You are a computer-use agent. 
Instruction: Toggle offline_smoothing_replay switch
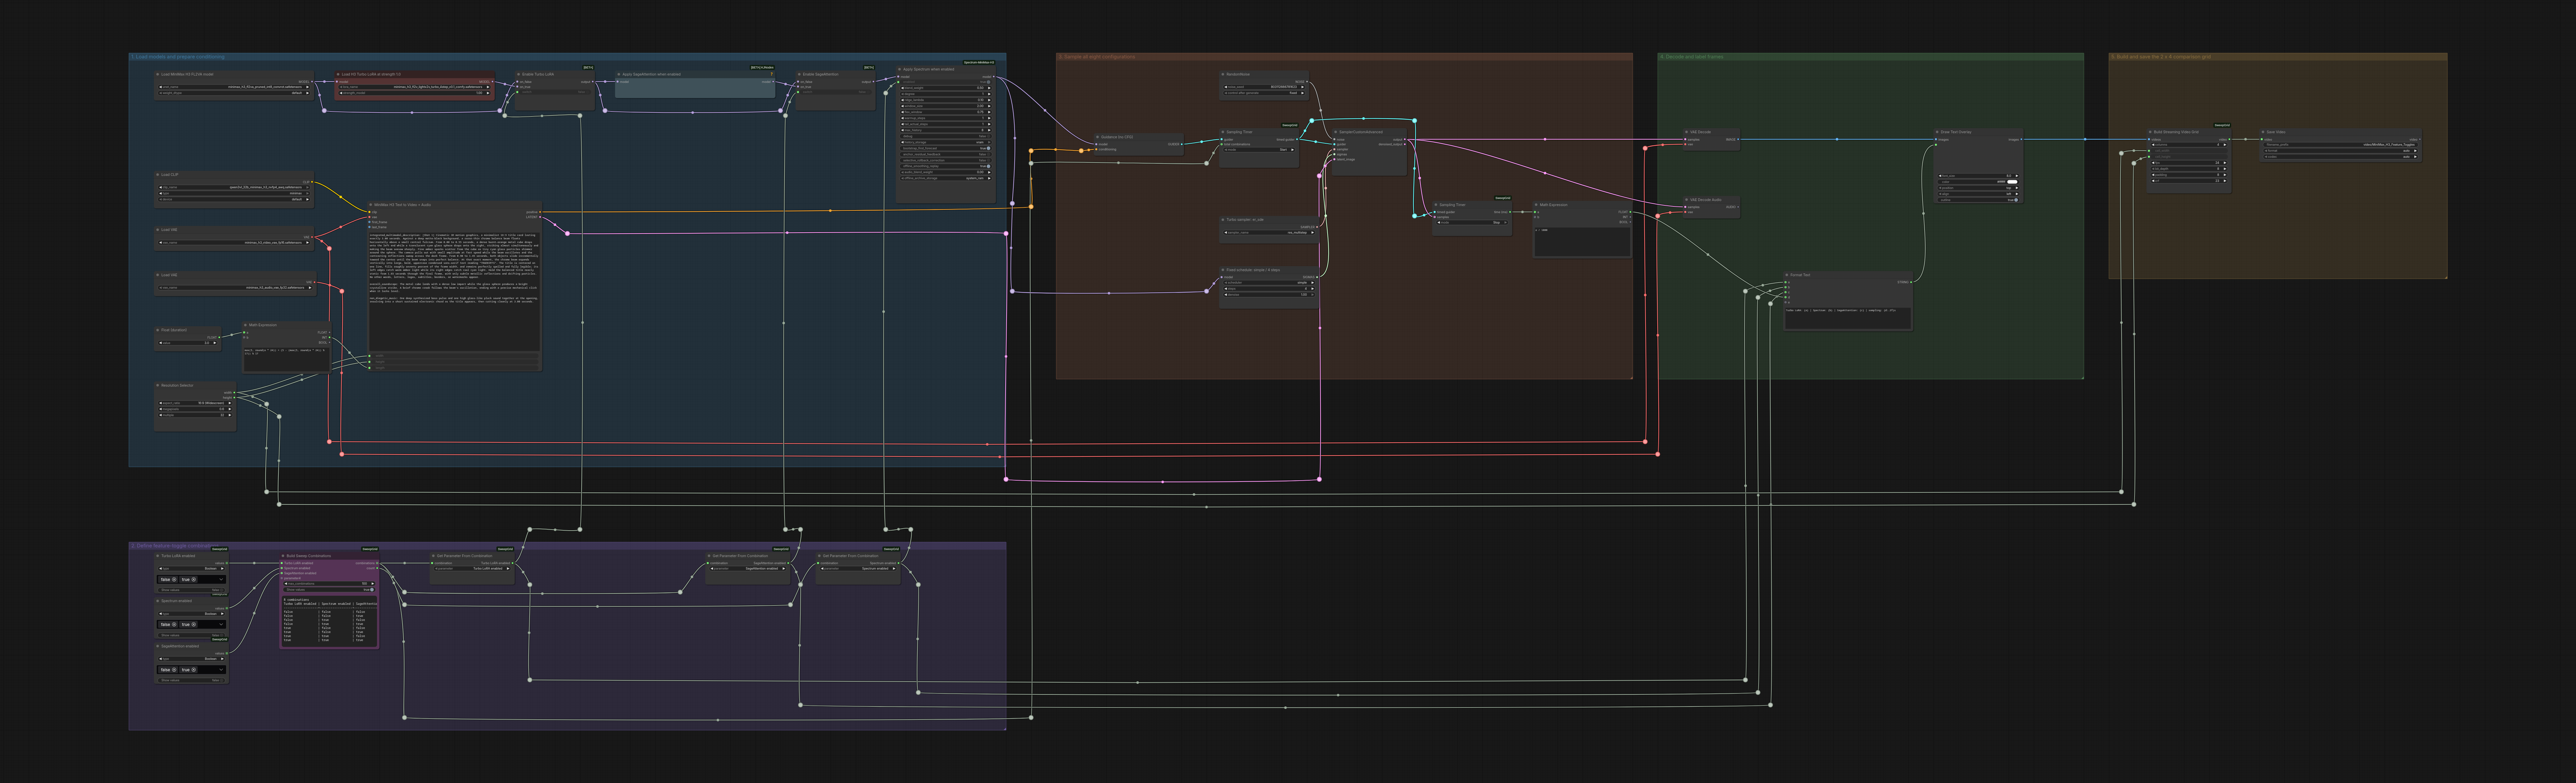946,166
